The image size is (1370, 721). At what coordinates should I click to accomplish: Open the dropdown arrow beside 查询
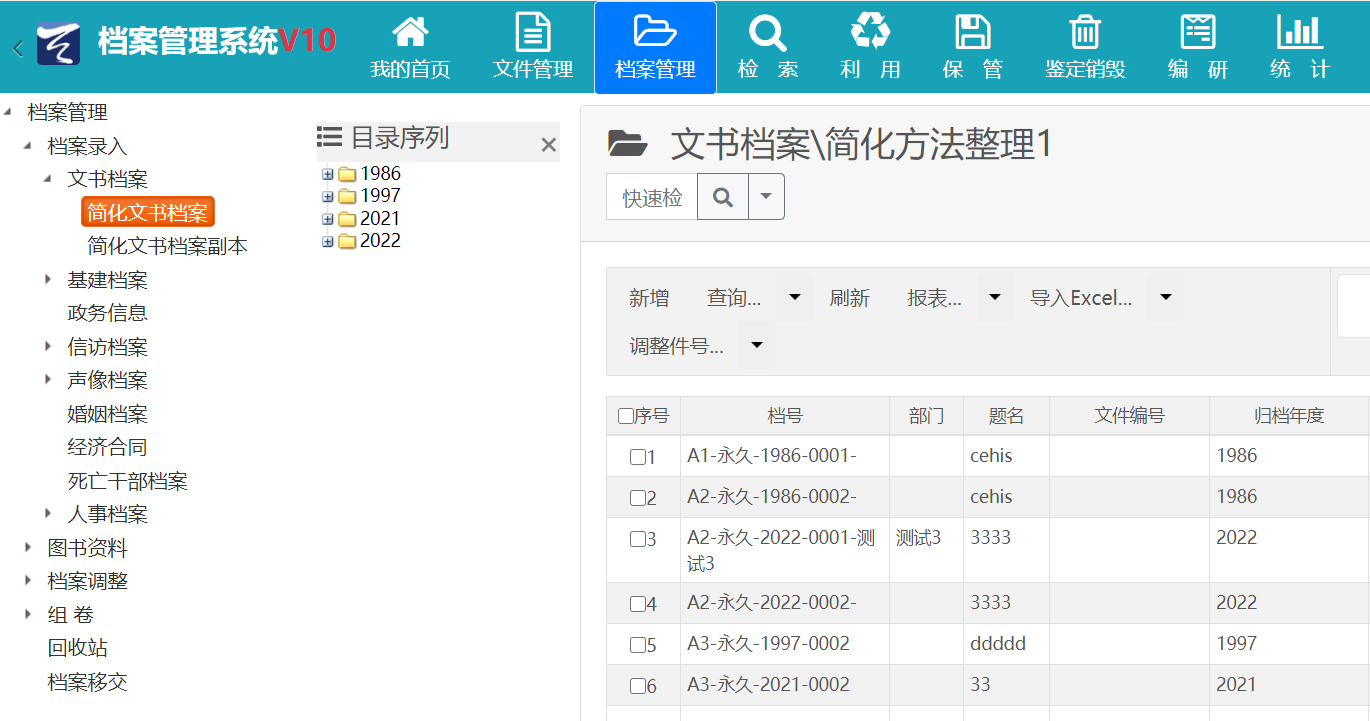point(794,297)
